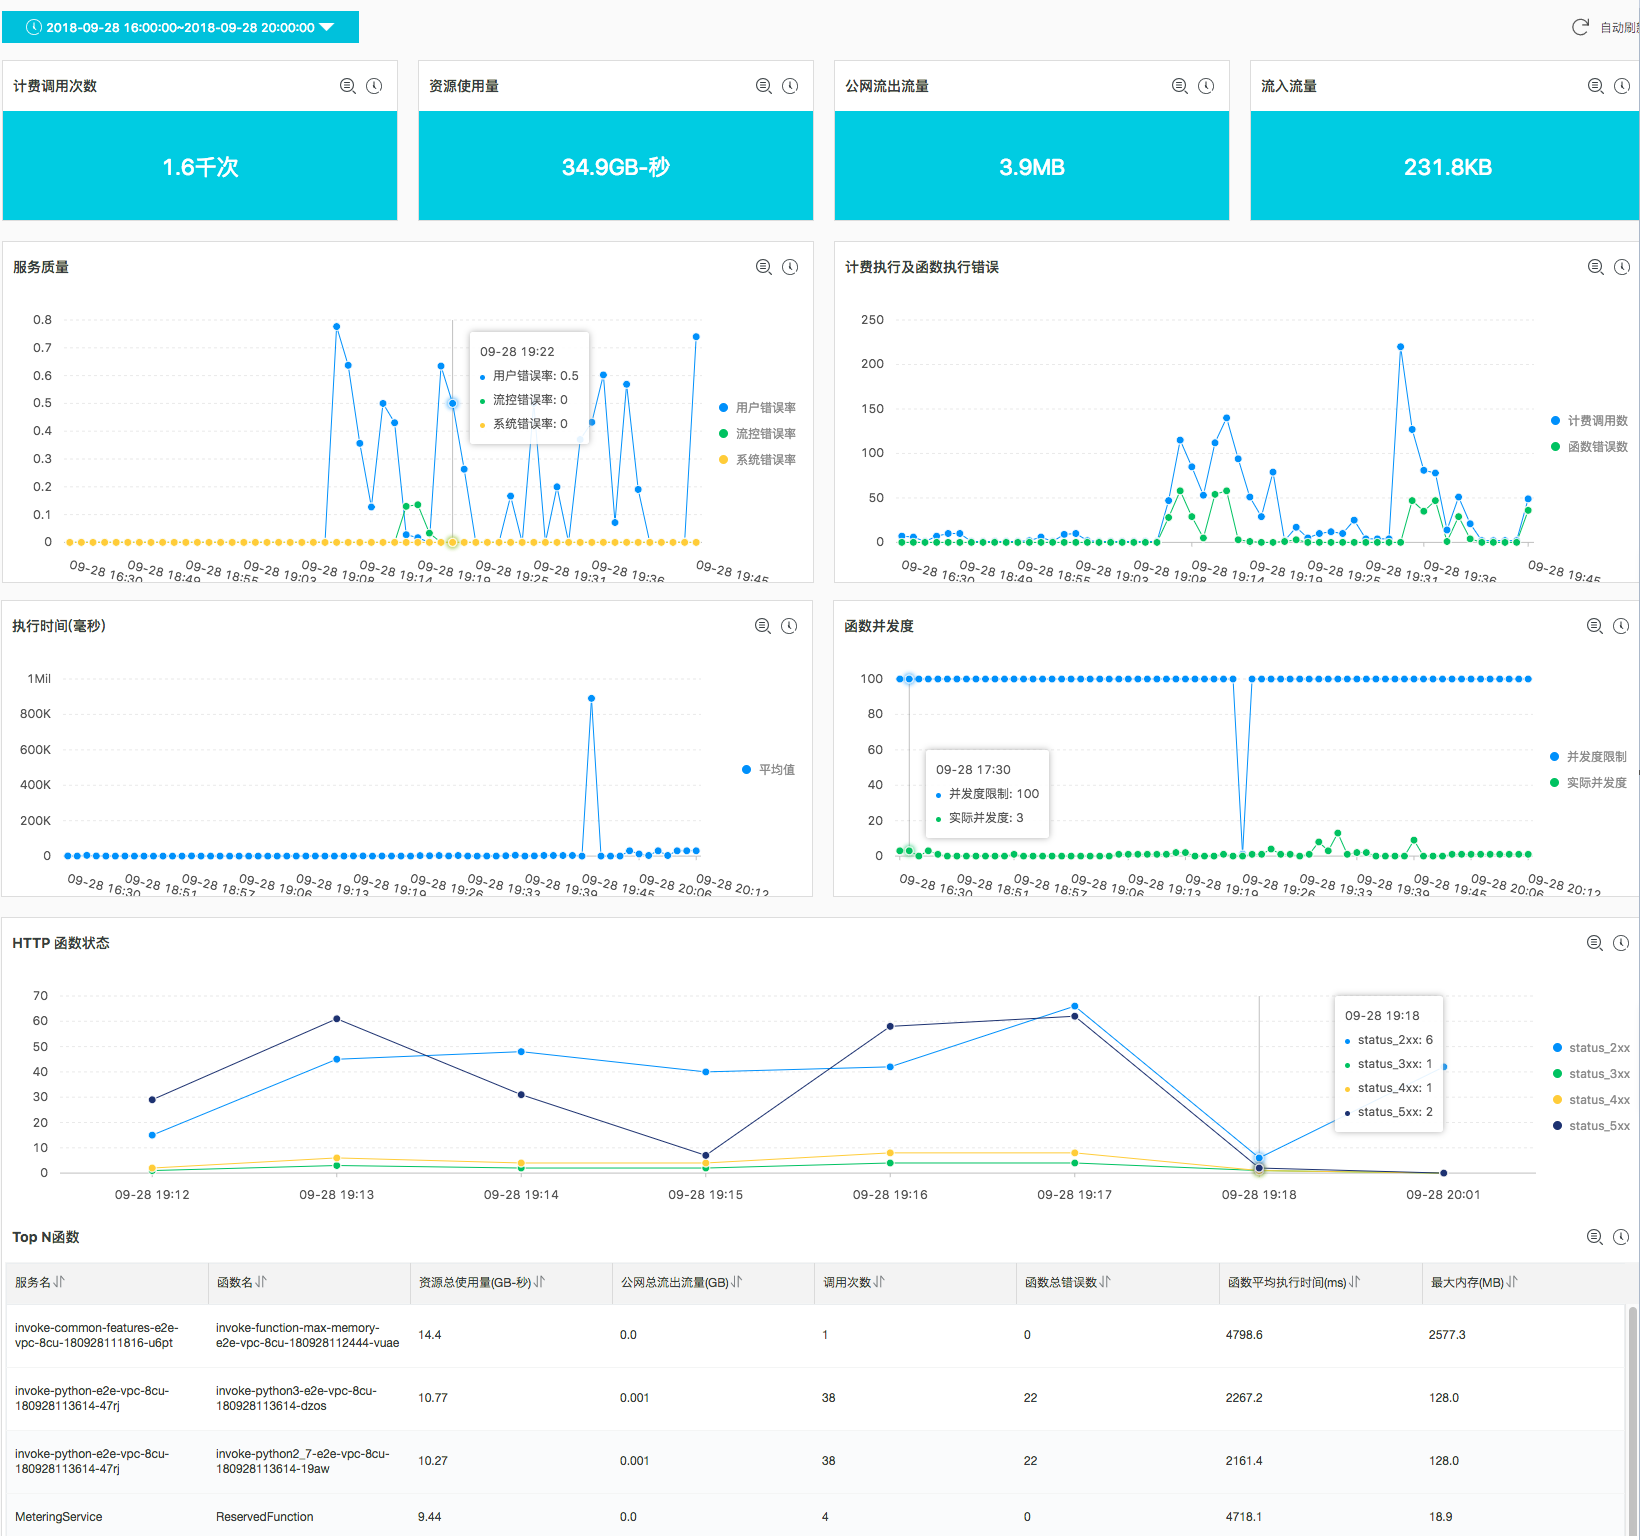Click the clock icon on 执行时间(毫秒) panel
The height and width of the screenshot is (1540, 1640).
coord(789,626)
